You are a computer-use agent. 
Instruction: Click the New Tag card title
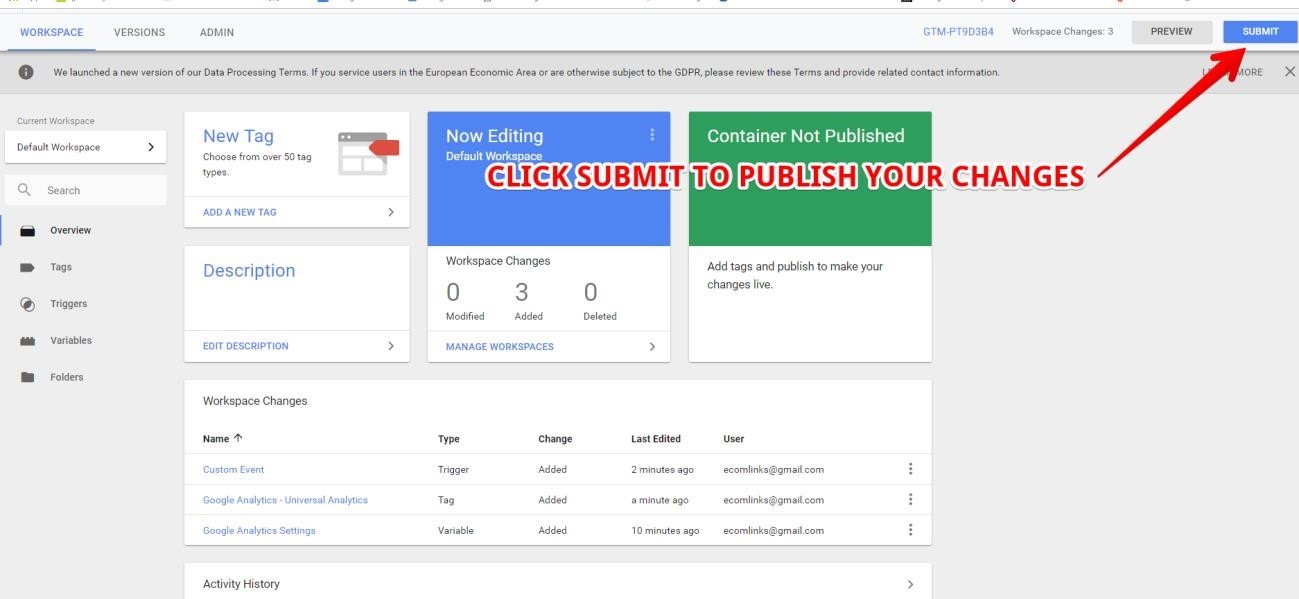(x=238, y=136)
